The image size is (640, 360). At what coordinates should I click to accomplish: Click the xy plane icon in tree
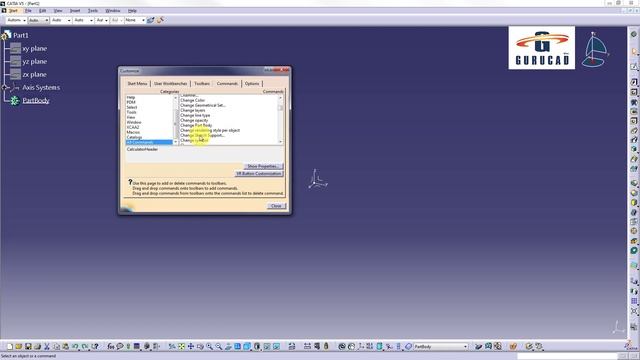point(16,48)
